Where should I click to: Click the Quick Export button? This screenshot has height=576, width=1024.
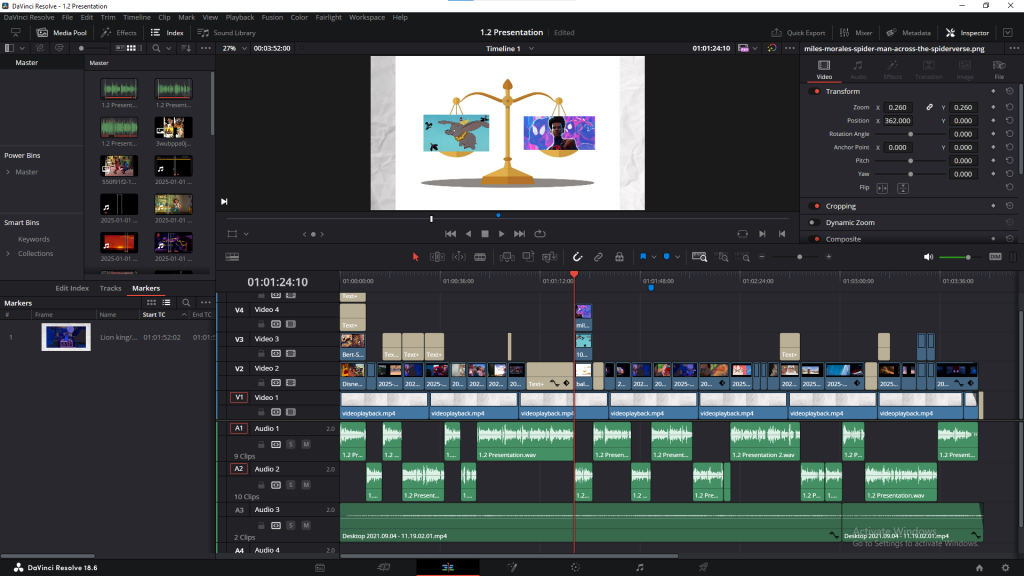pyautogui.click(x=798, y=33)
